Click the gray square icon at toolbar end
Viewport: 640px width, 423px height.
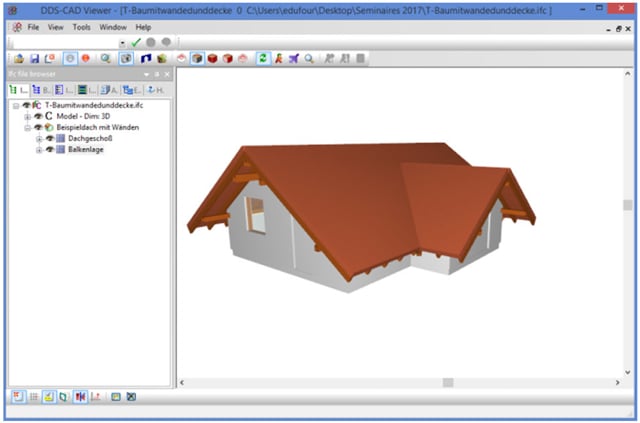tap(360, 58)
